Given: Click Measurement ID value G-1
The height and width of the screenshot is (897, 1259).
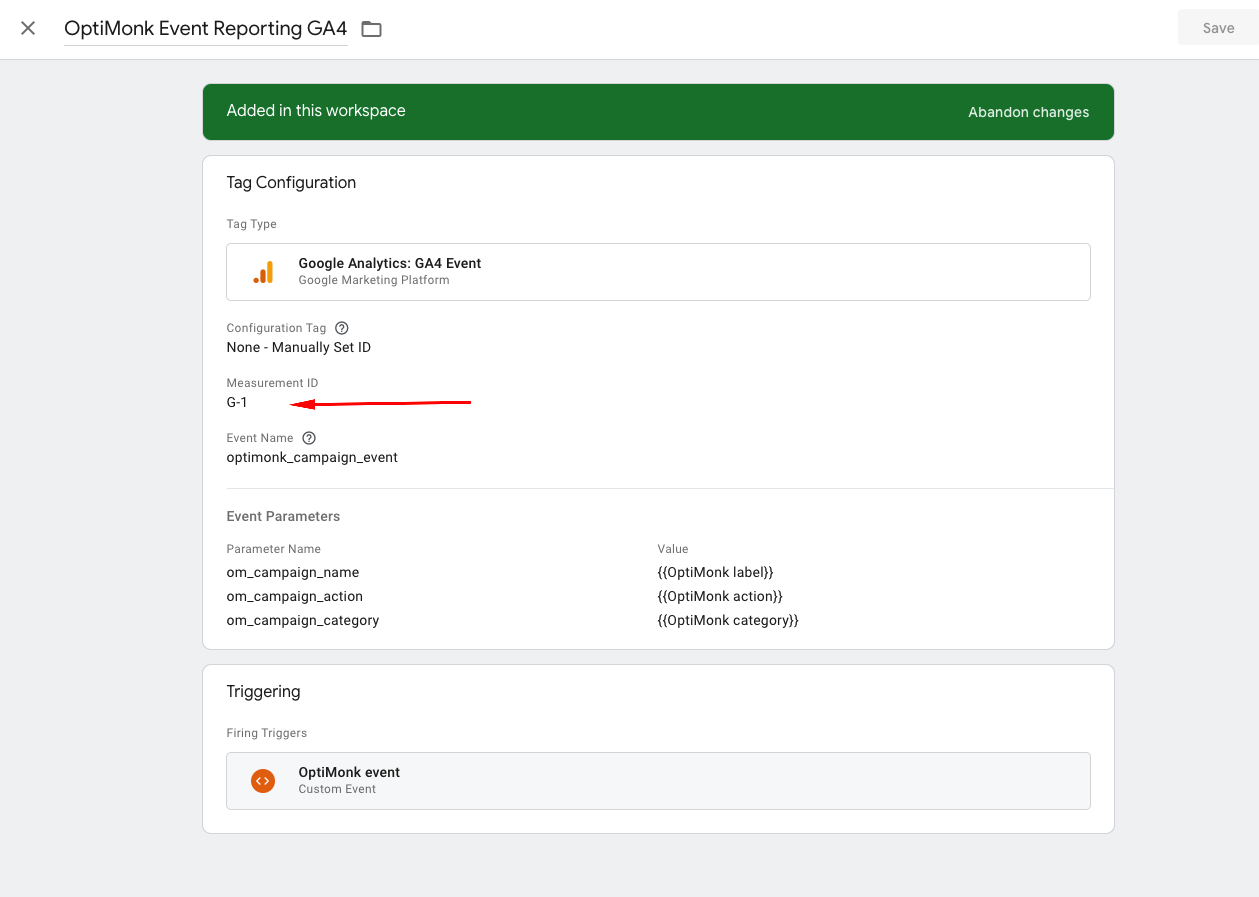Looking at the screenshot, I should 237,402.
